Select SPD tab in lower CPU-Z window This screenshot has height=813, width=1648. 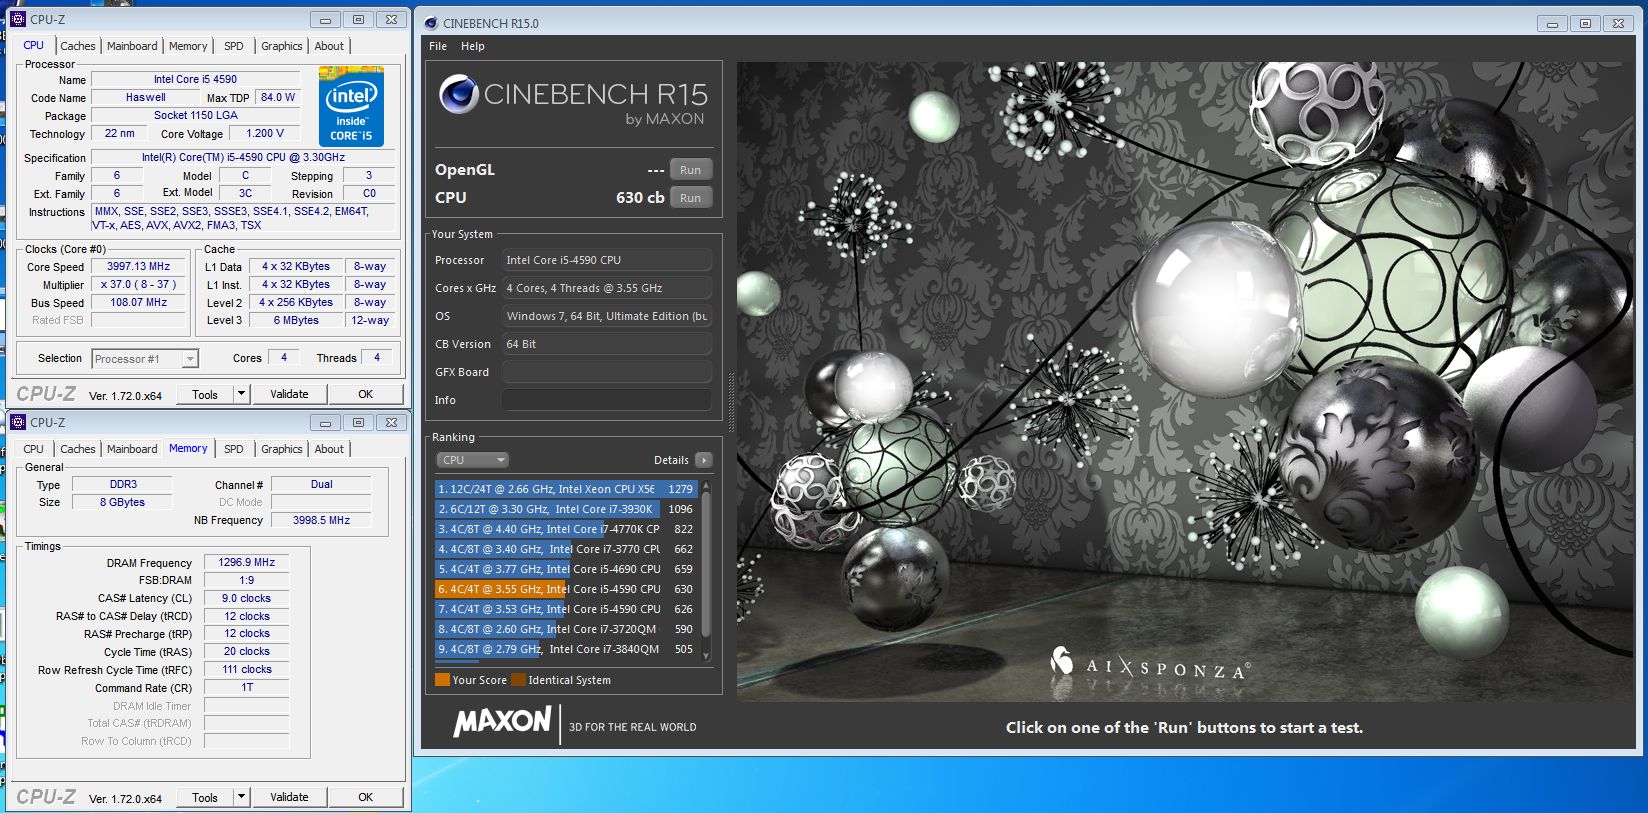pos(234,449)
